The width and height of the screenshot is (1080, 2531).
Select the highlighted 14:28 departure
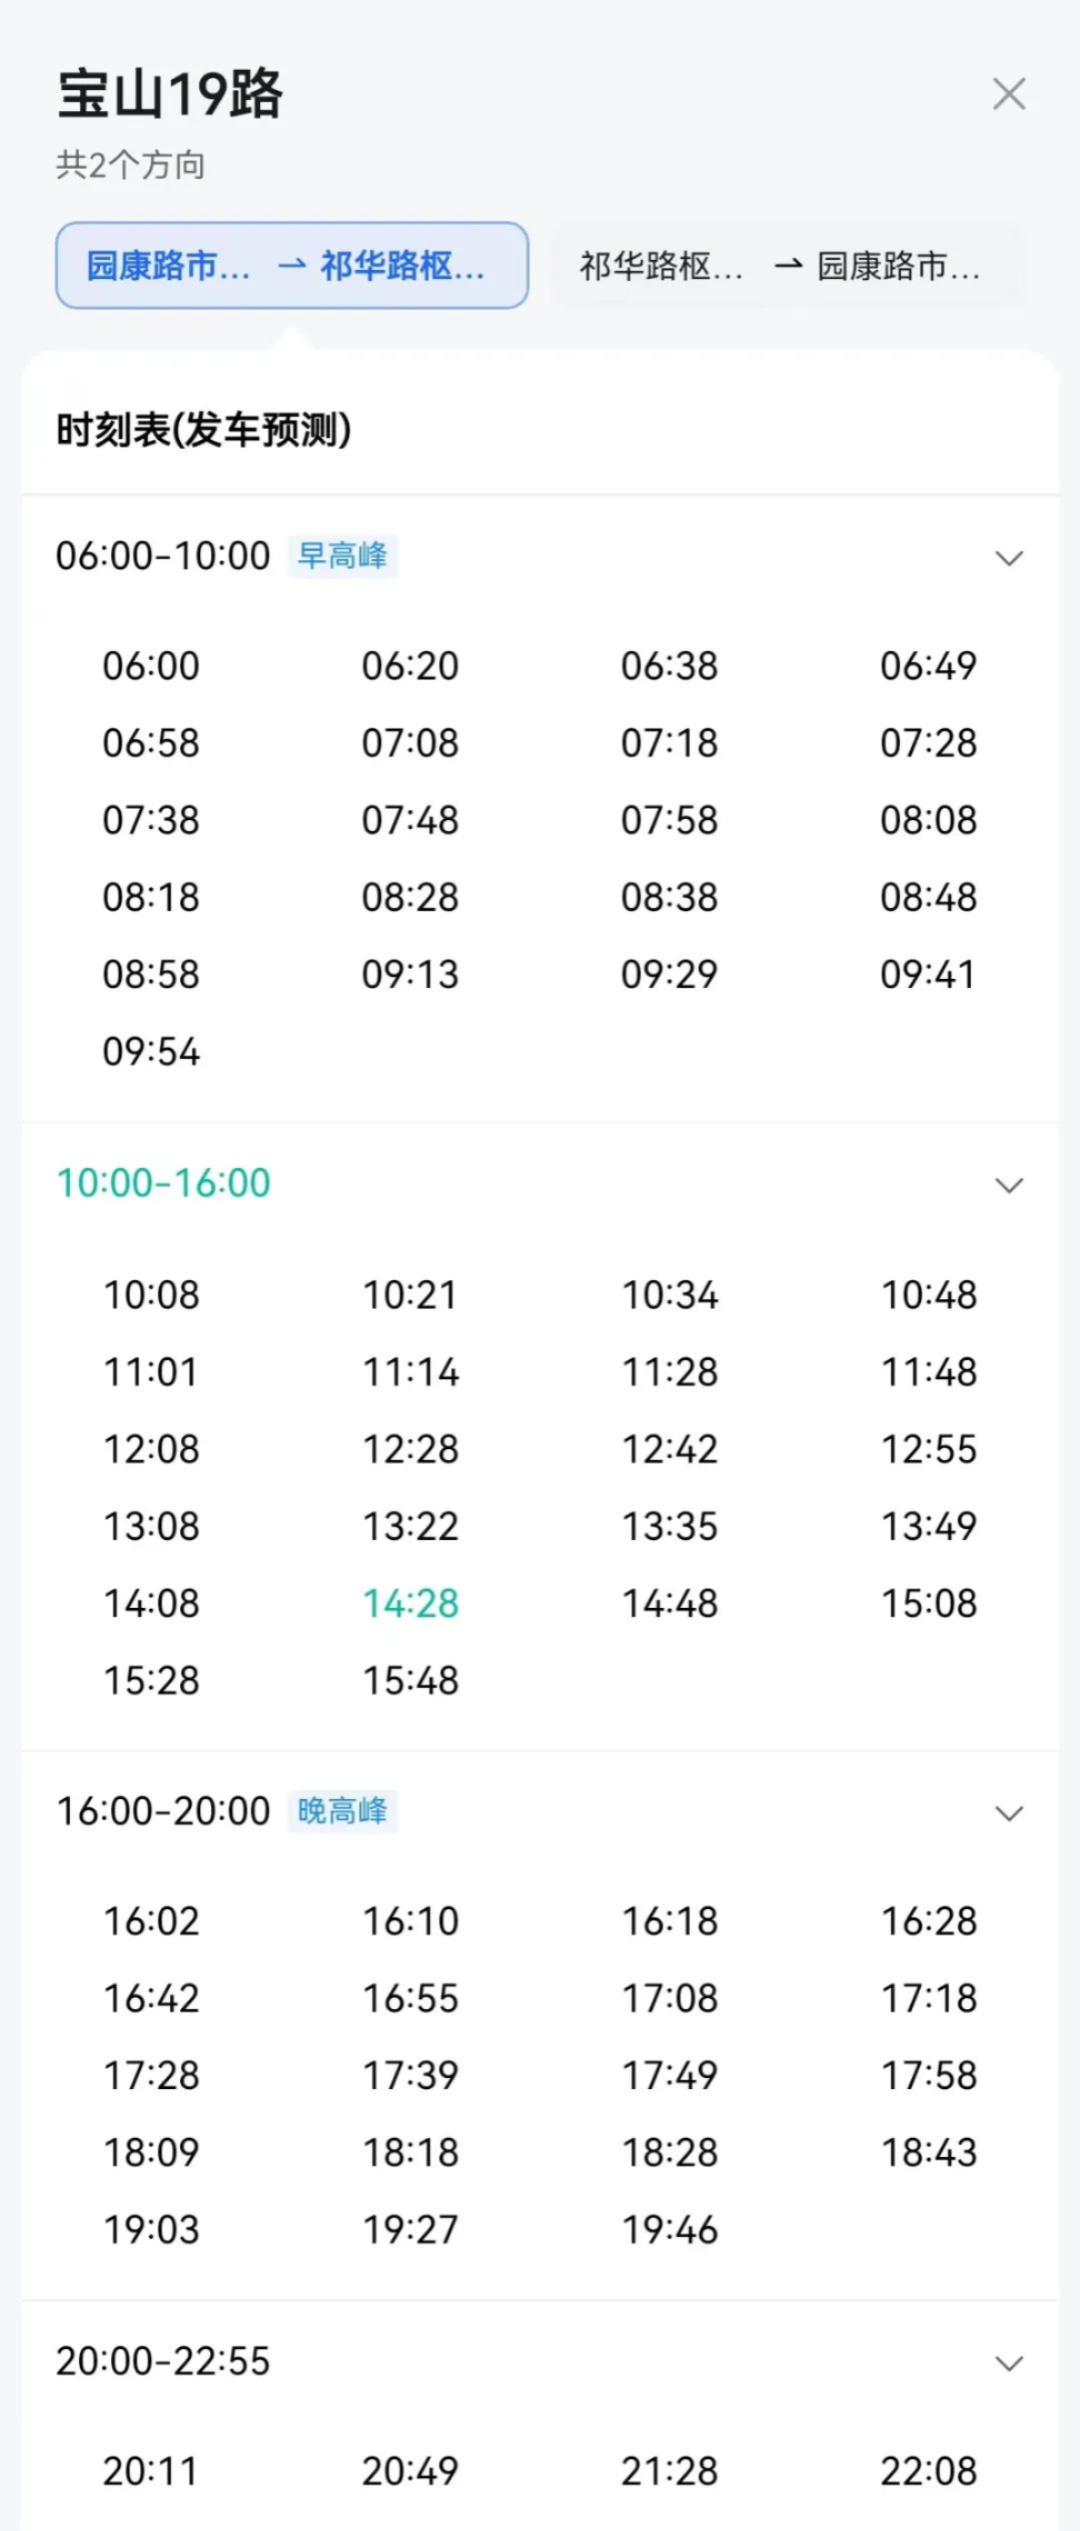[410, 1603]
